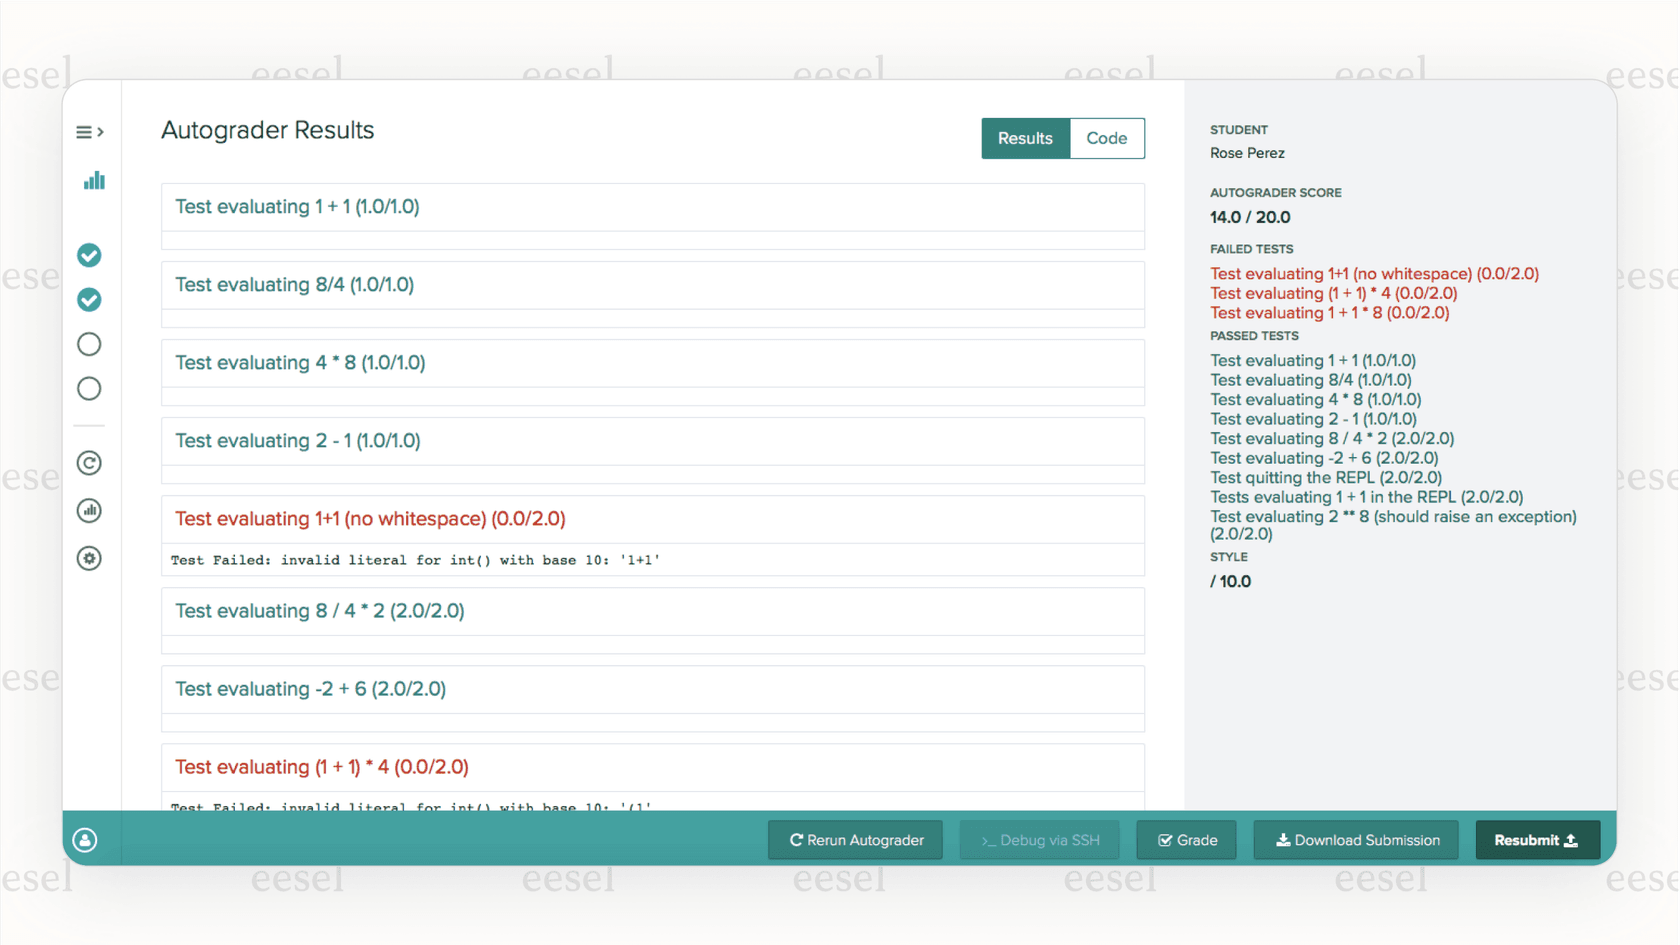Select the failed test link Test evaluating 1 + 1 * 8

point(1329,312)
